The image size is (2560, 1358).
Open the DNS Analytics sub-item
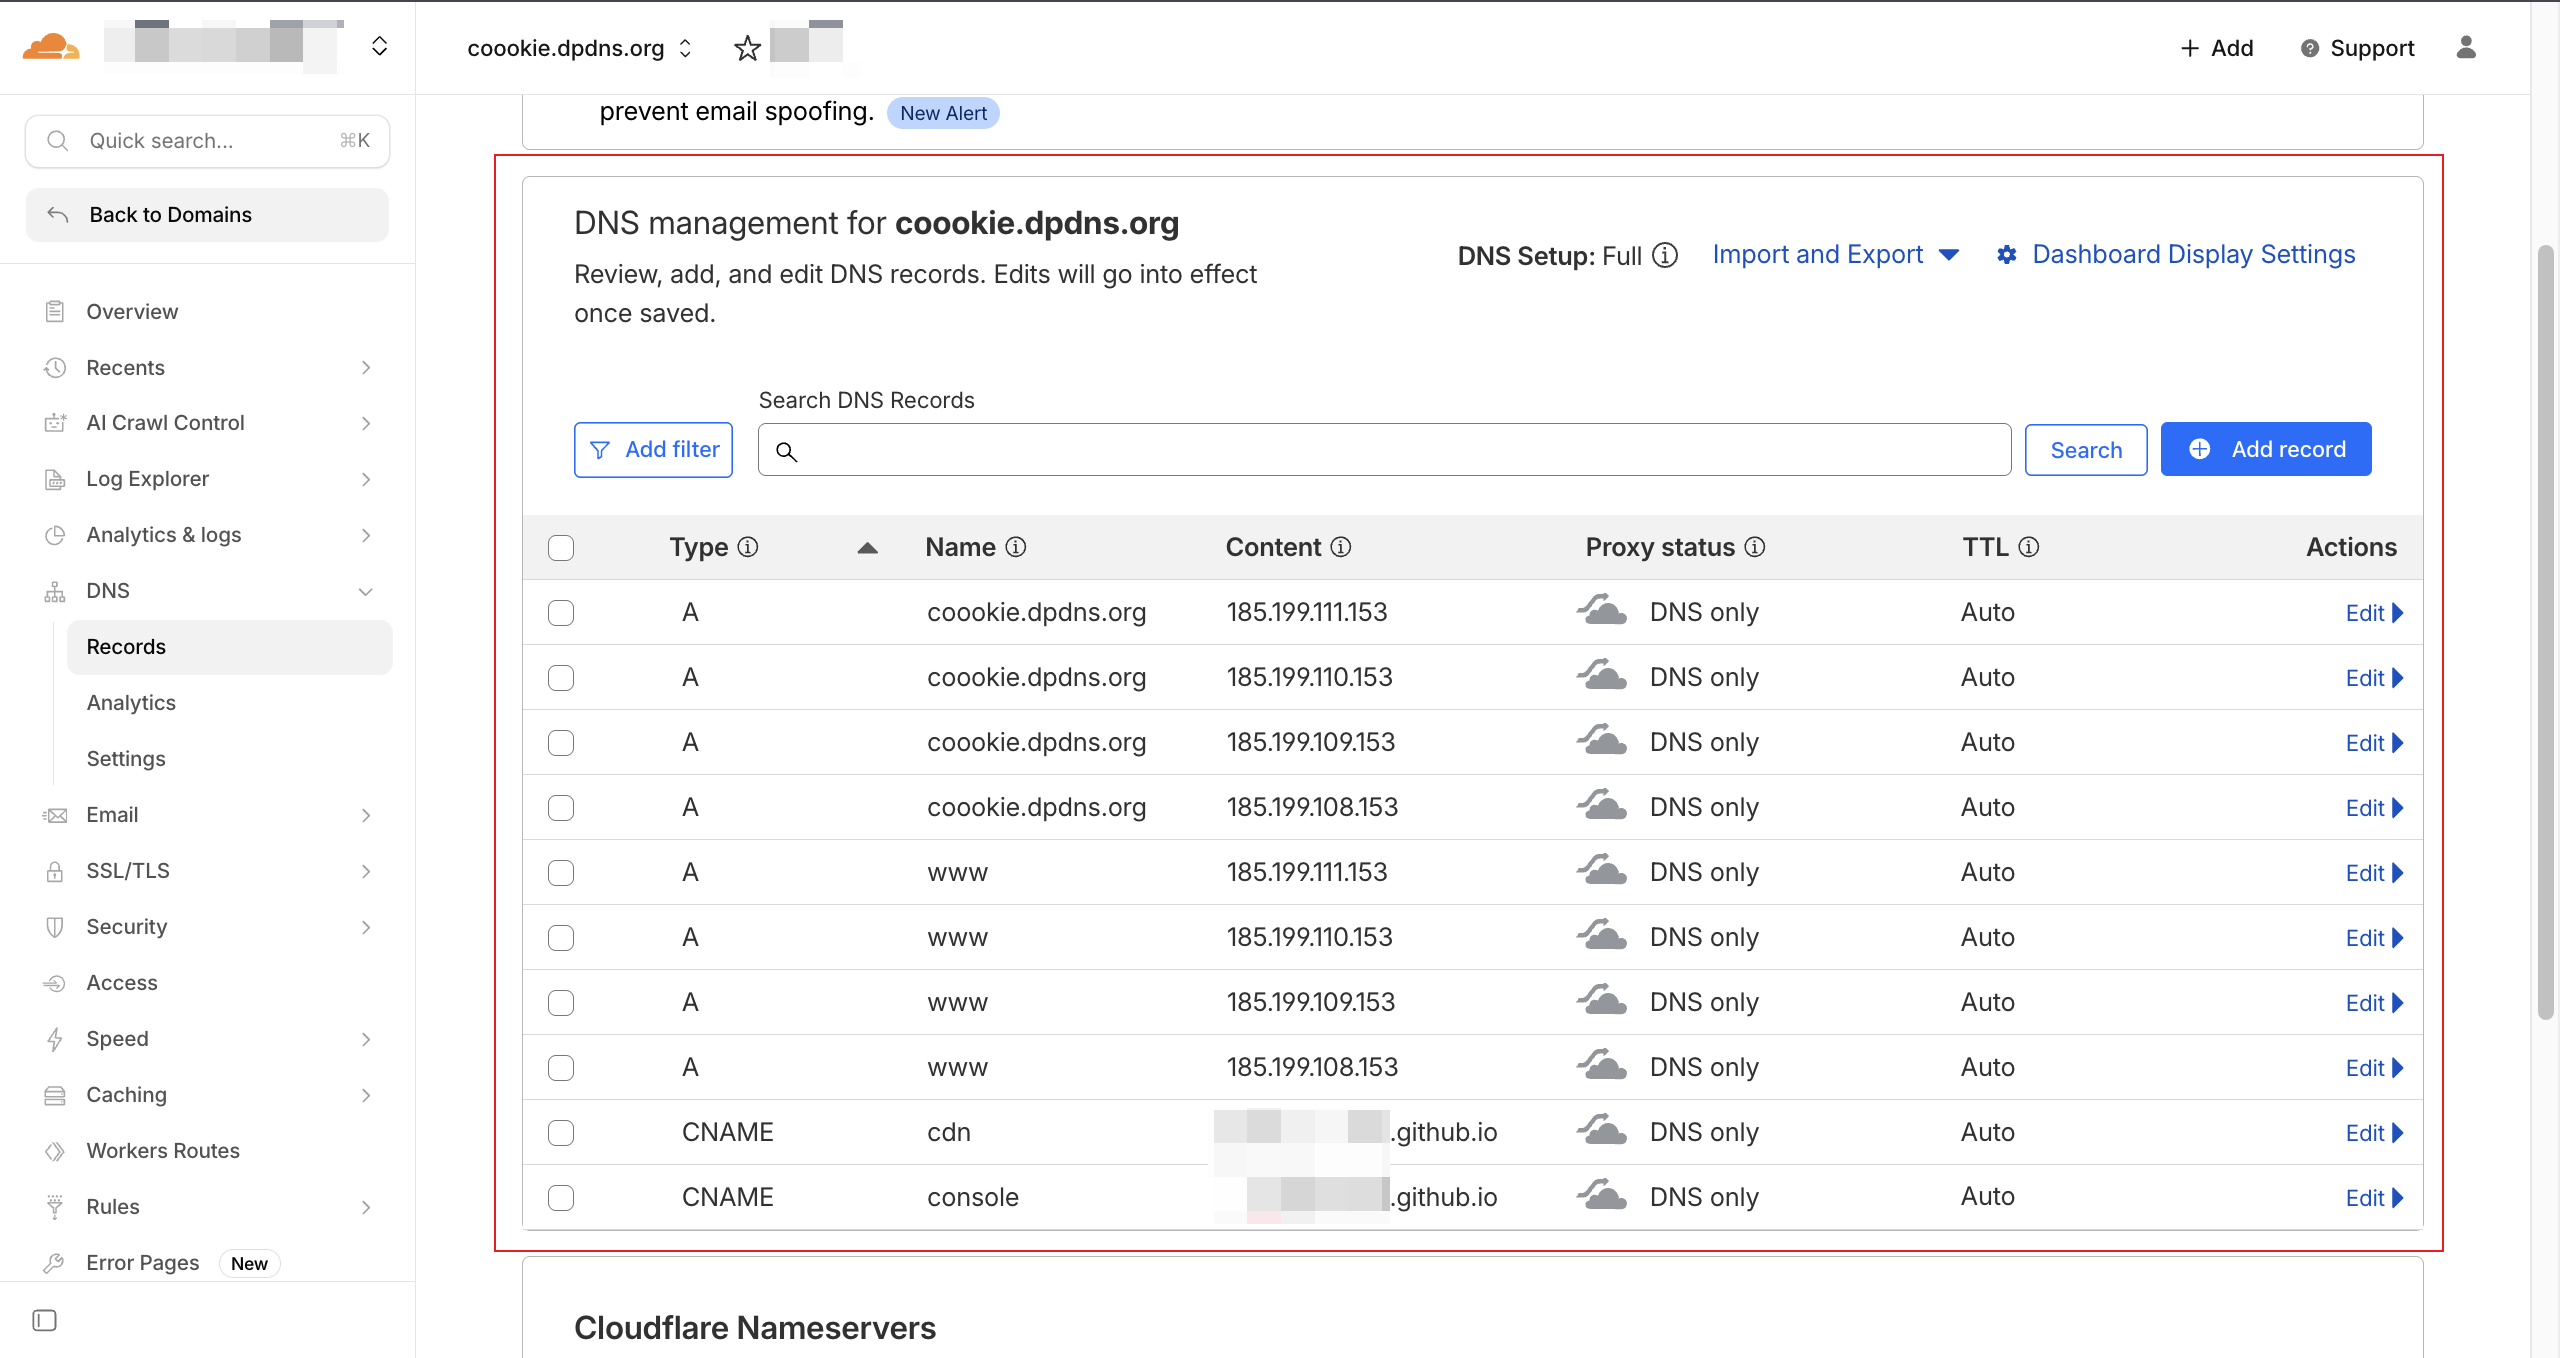131,703
